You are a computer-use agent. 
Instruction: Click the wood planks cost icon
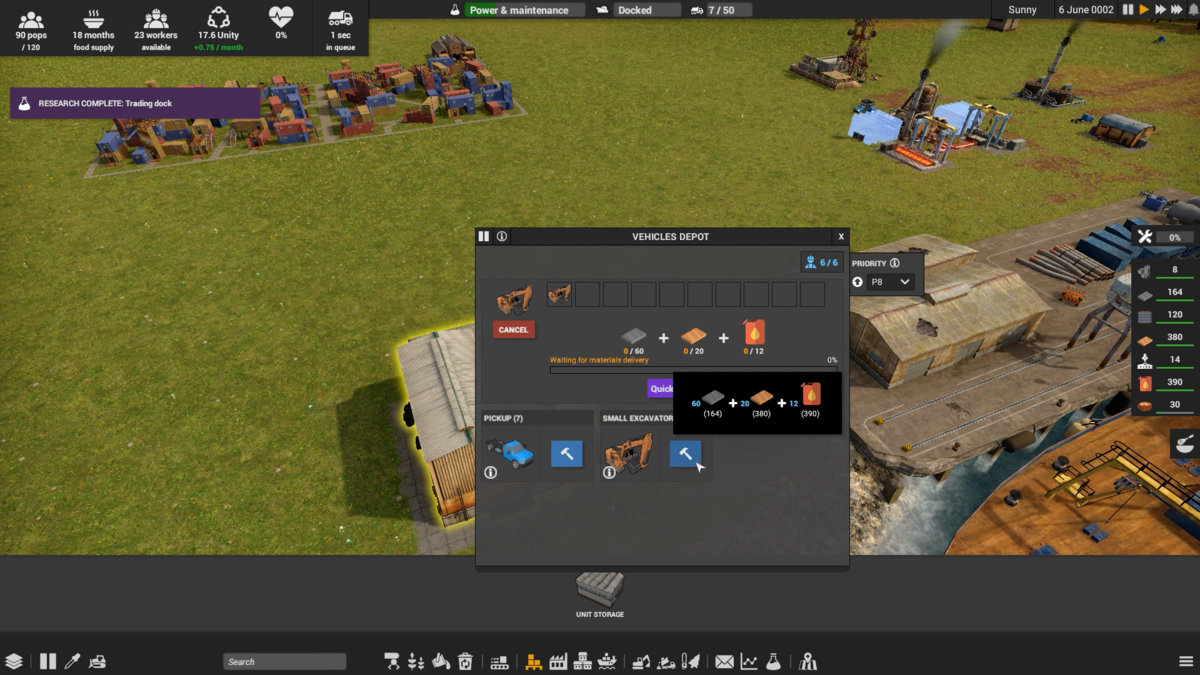click(694, 335)
